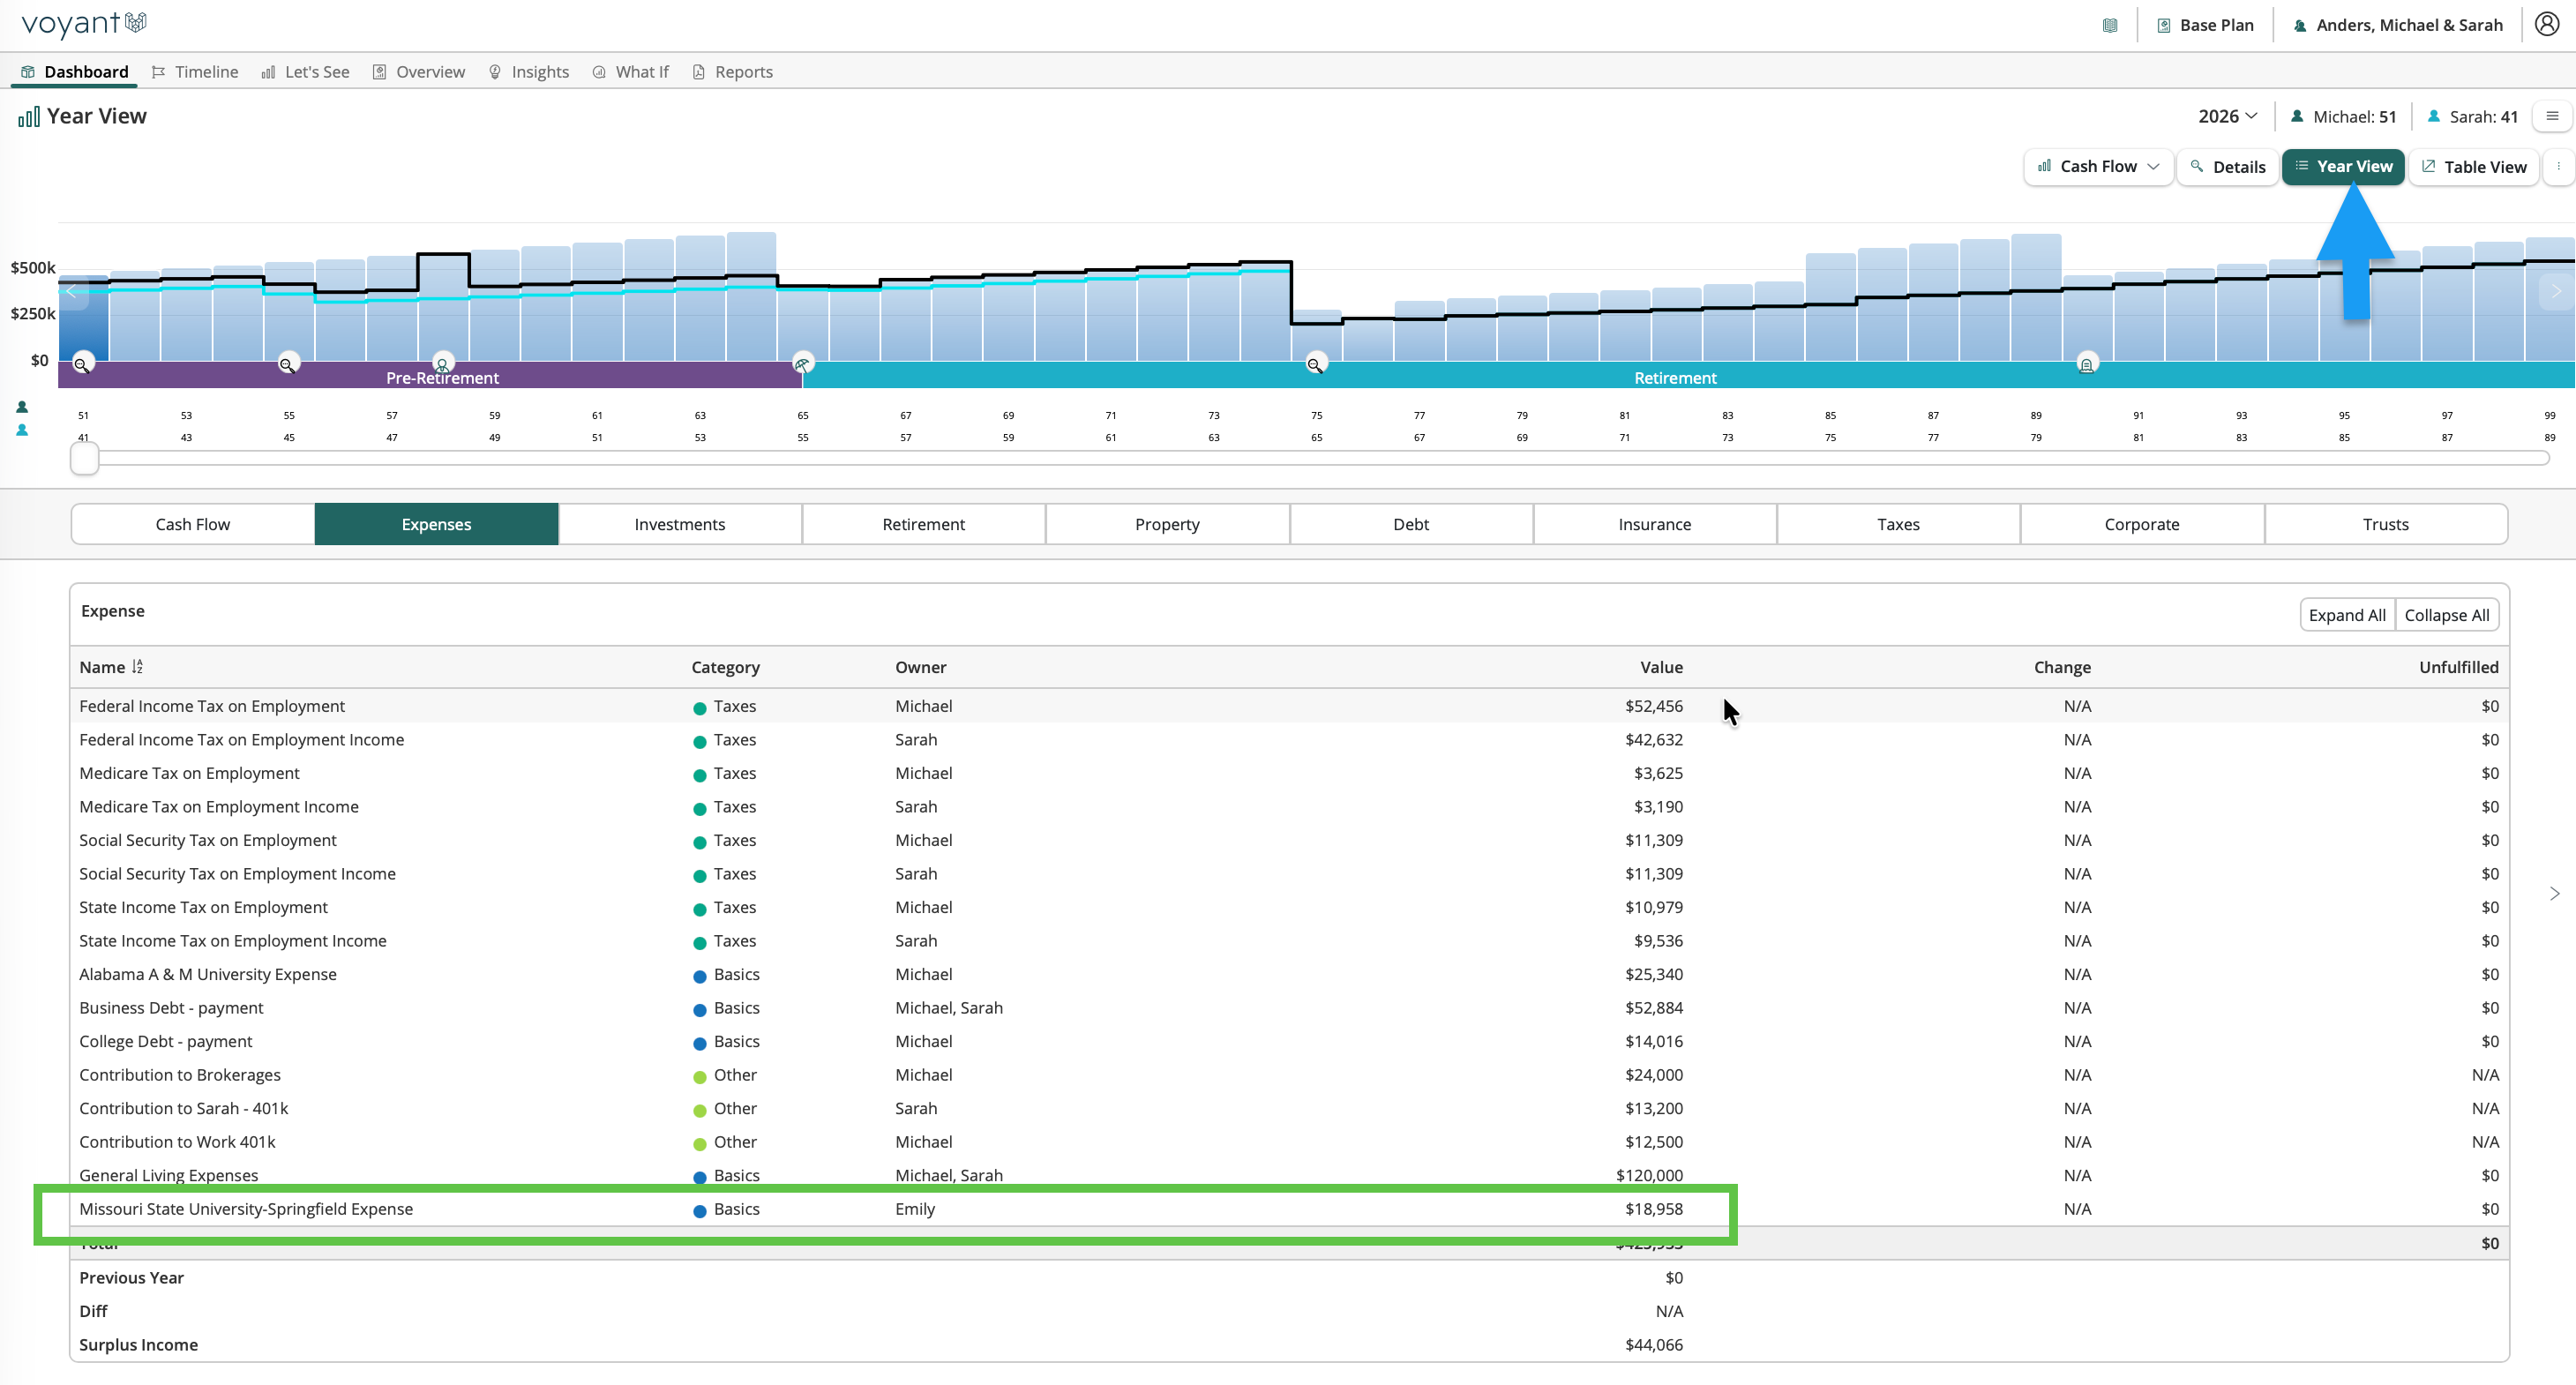Screen dimensions: 2576x1385
Task: Open the 2026 year dropdown
Action: pos(2227,116)
